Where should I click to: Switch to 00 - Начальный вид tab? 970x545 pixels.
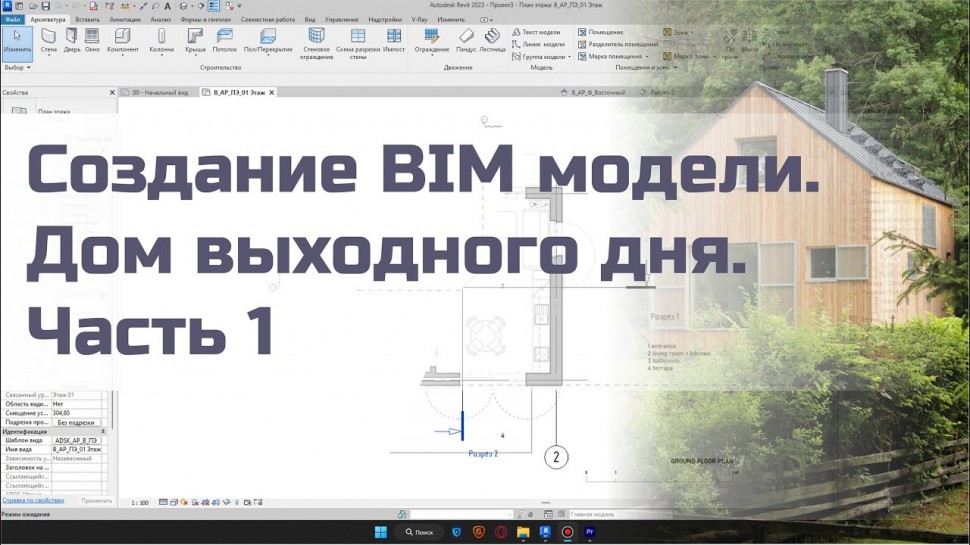158,92
